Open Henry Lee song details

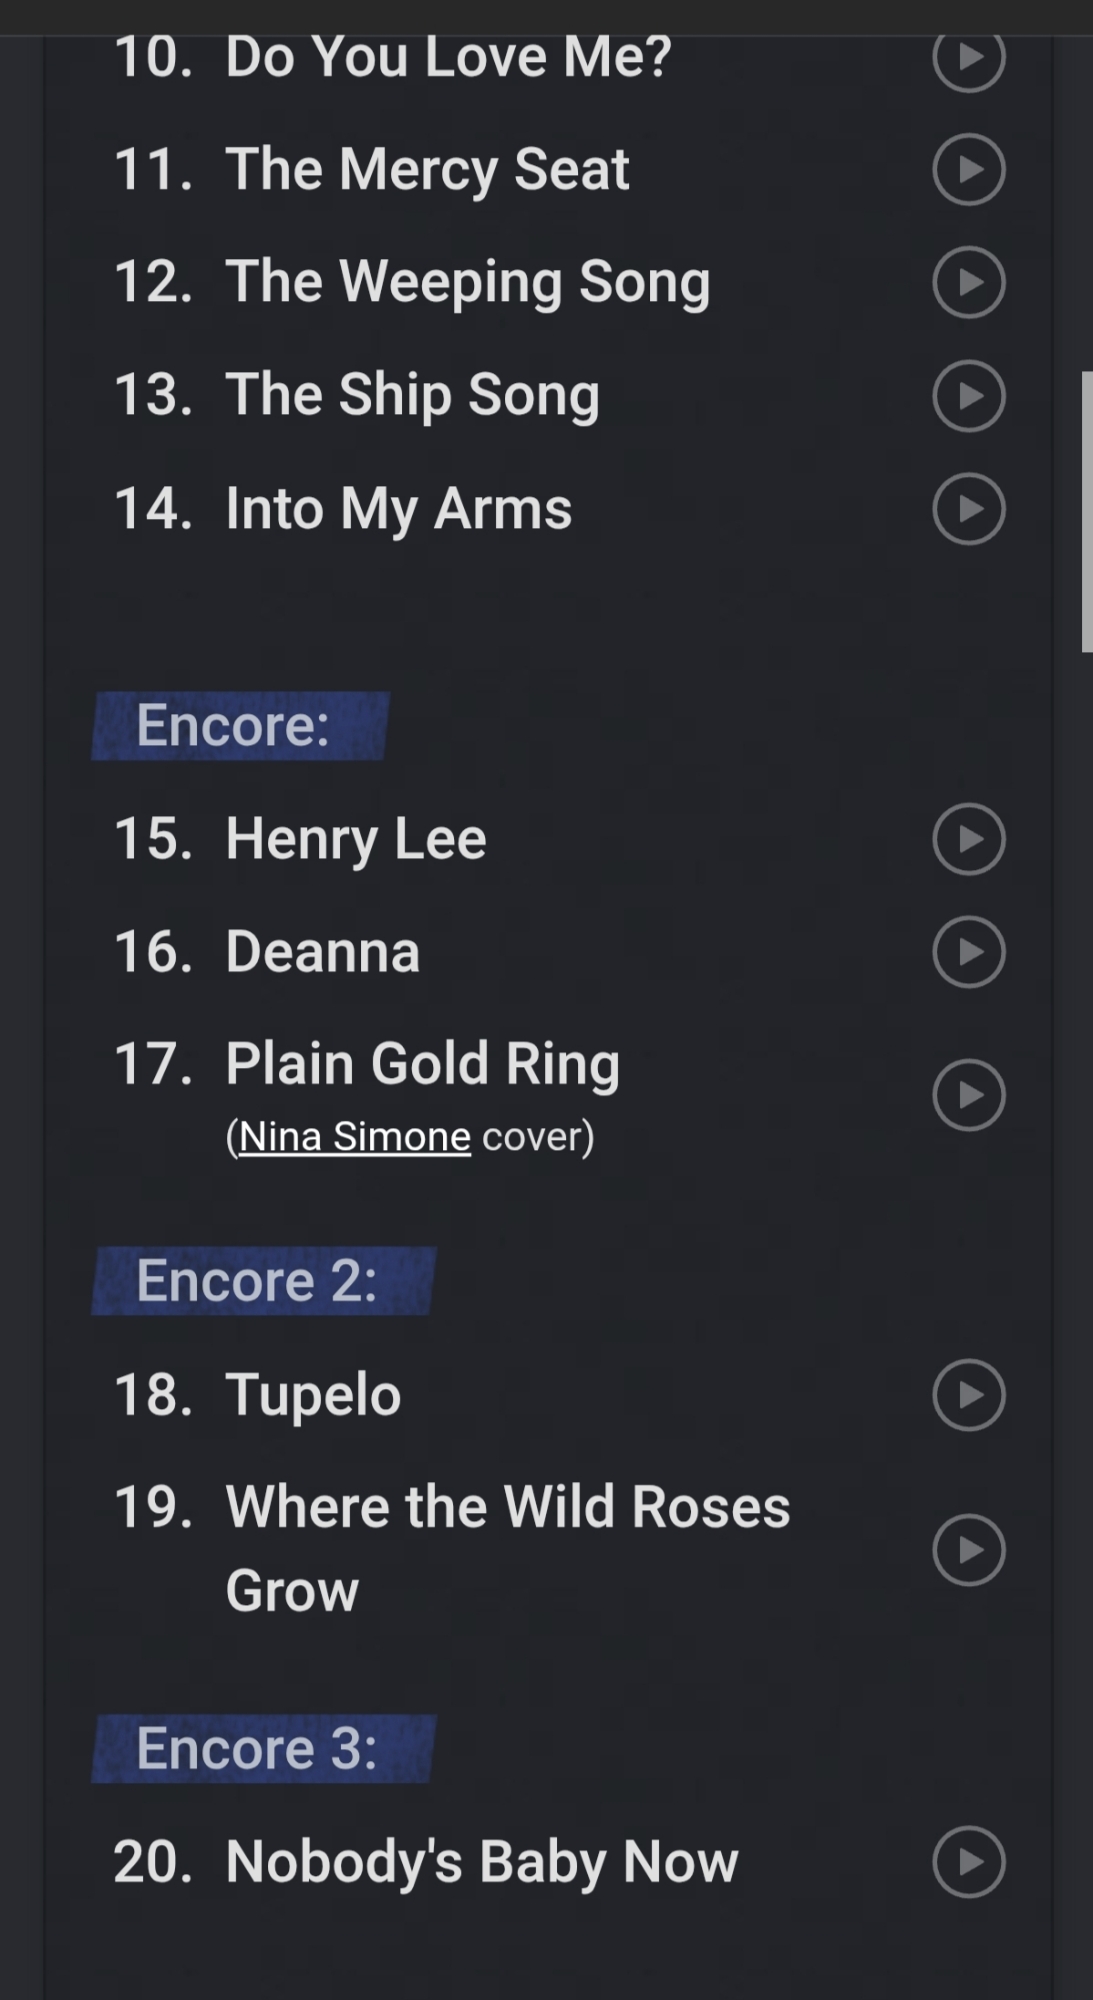coord(355,838)
